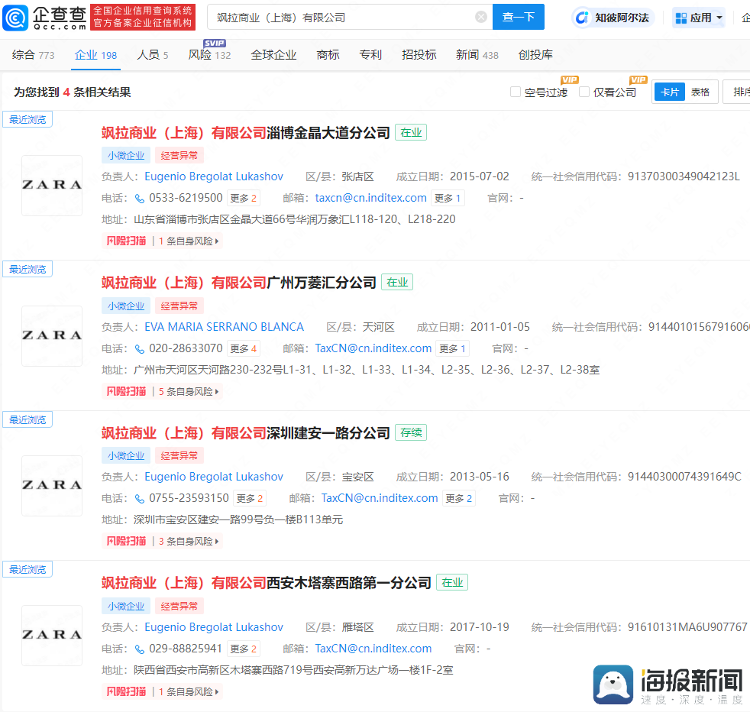Clear the search box with the X icon
The height and width of the screenshot is (712, 750).
click(x=481, y=17)
